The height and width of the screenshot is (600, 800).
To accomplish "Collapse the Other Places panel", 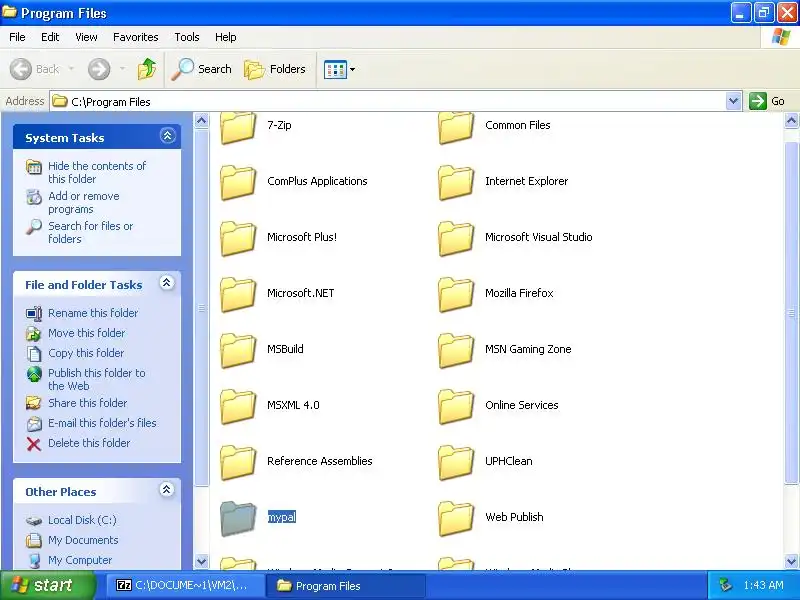I will (166, 490).
